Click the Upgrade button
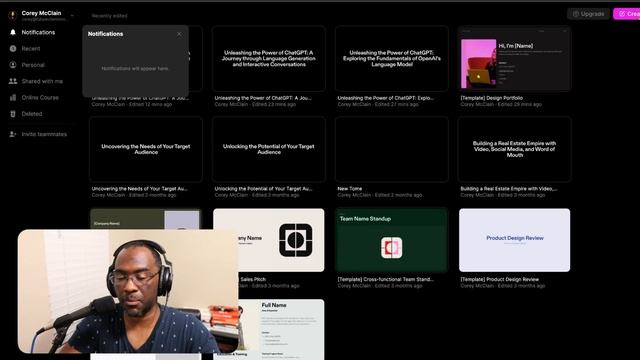The image size is (640, 360). tap(588, 14)
